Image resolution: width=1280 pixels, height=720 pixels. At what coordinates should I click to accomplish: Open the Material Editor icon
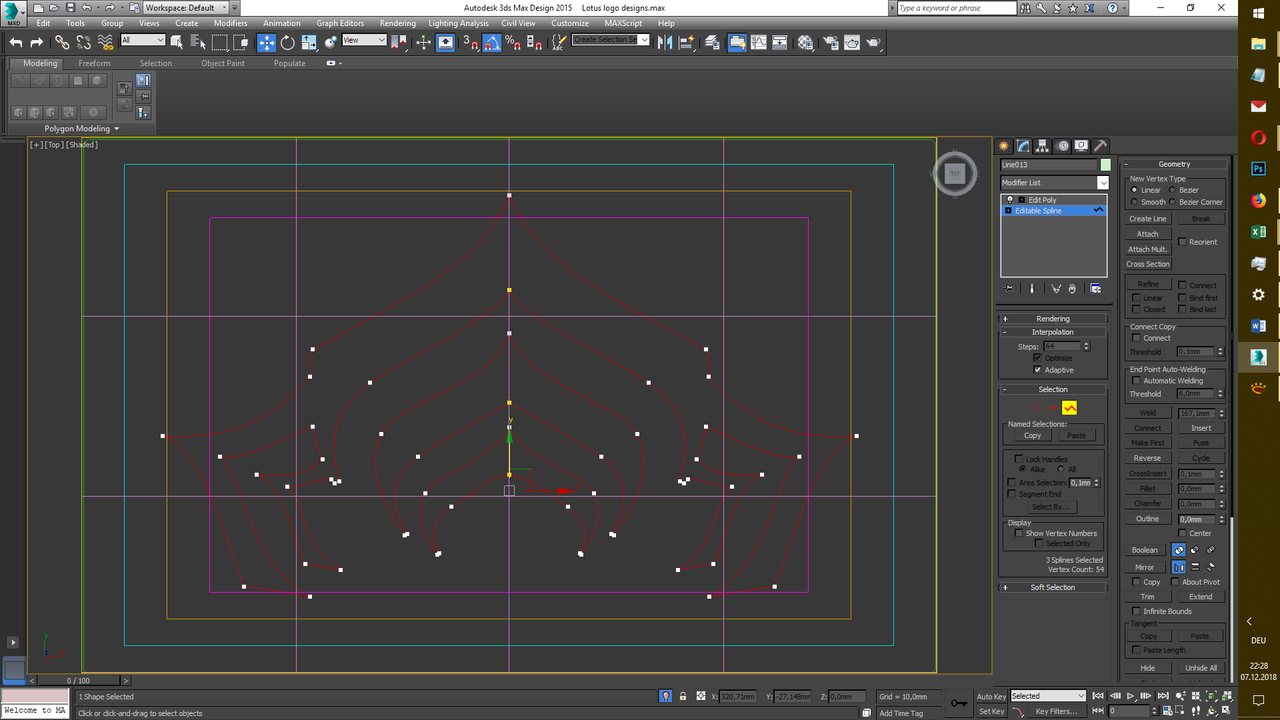point(806,42)
